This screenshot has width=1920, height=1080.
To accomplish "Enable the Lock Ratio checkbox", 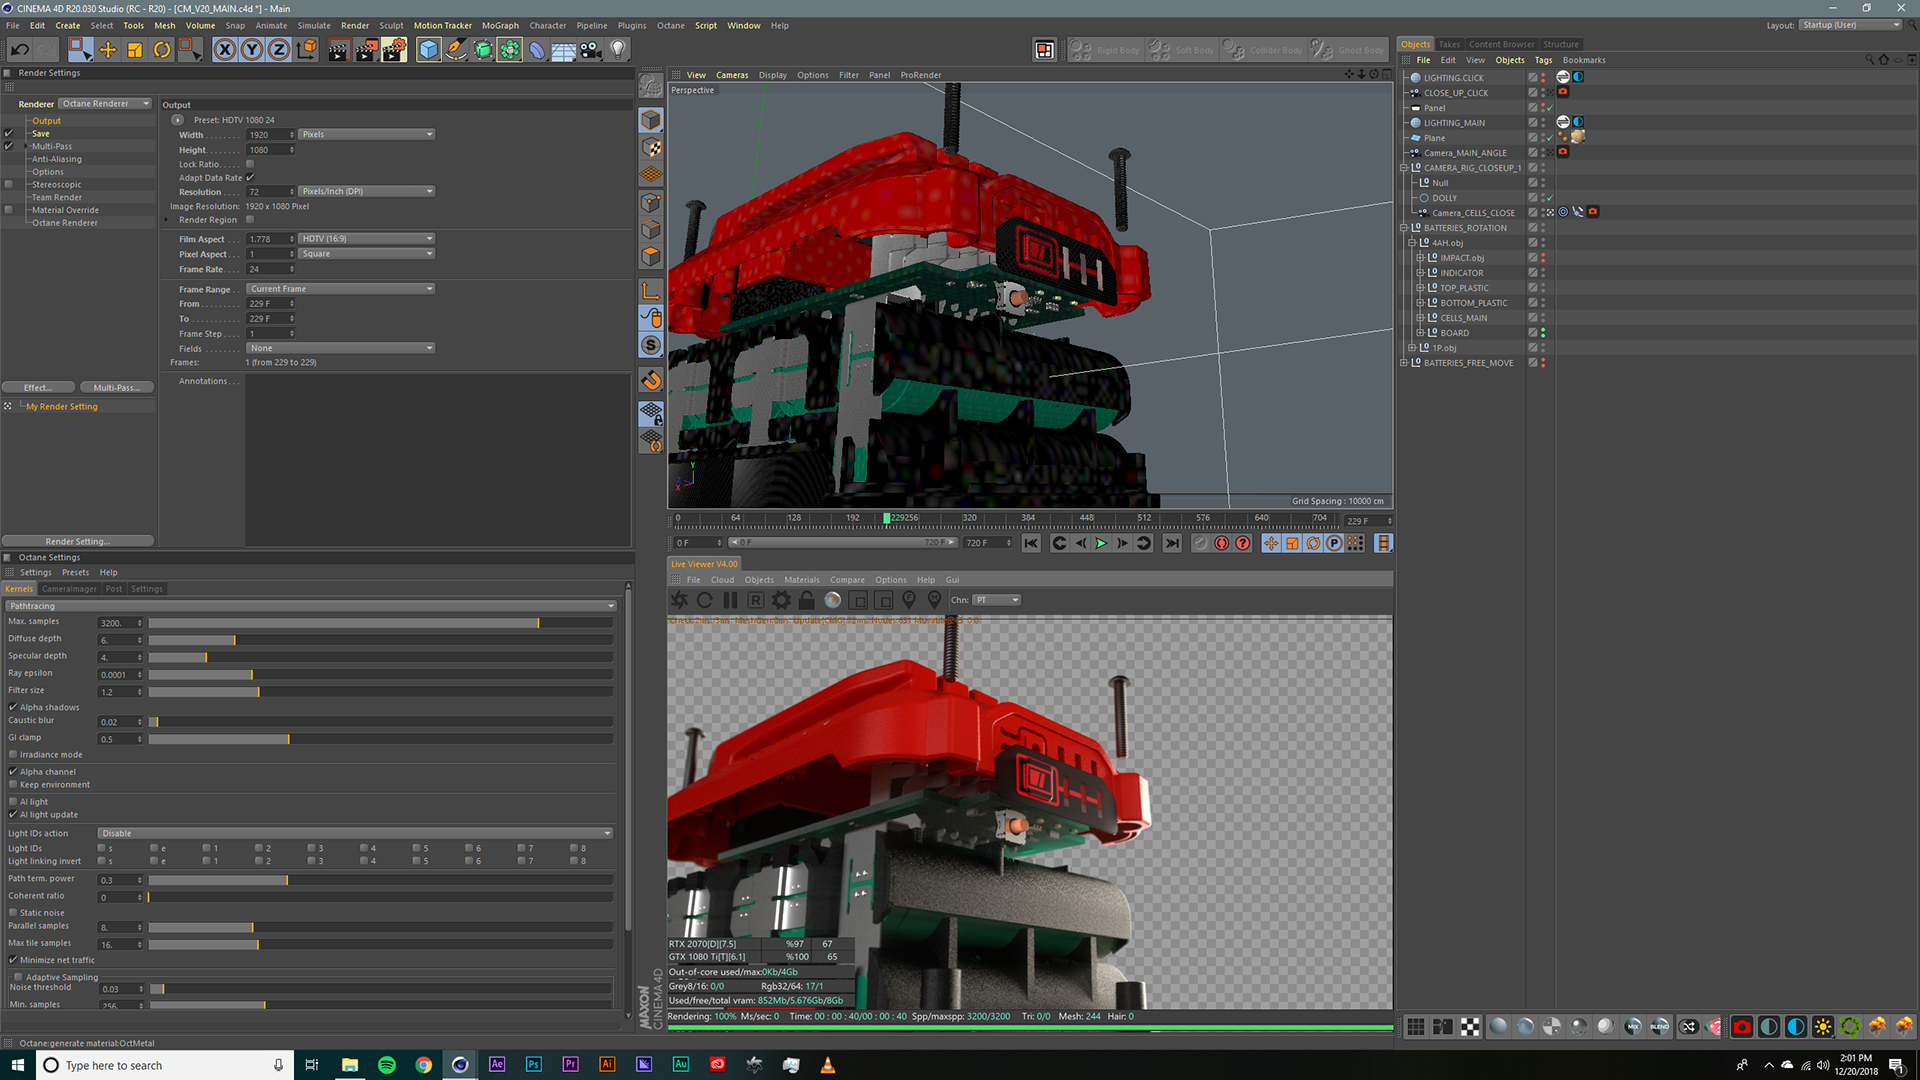I will click(250, 164).
